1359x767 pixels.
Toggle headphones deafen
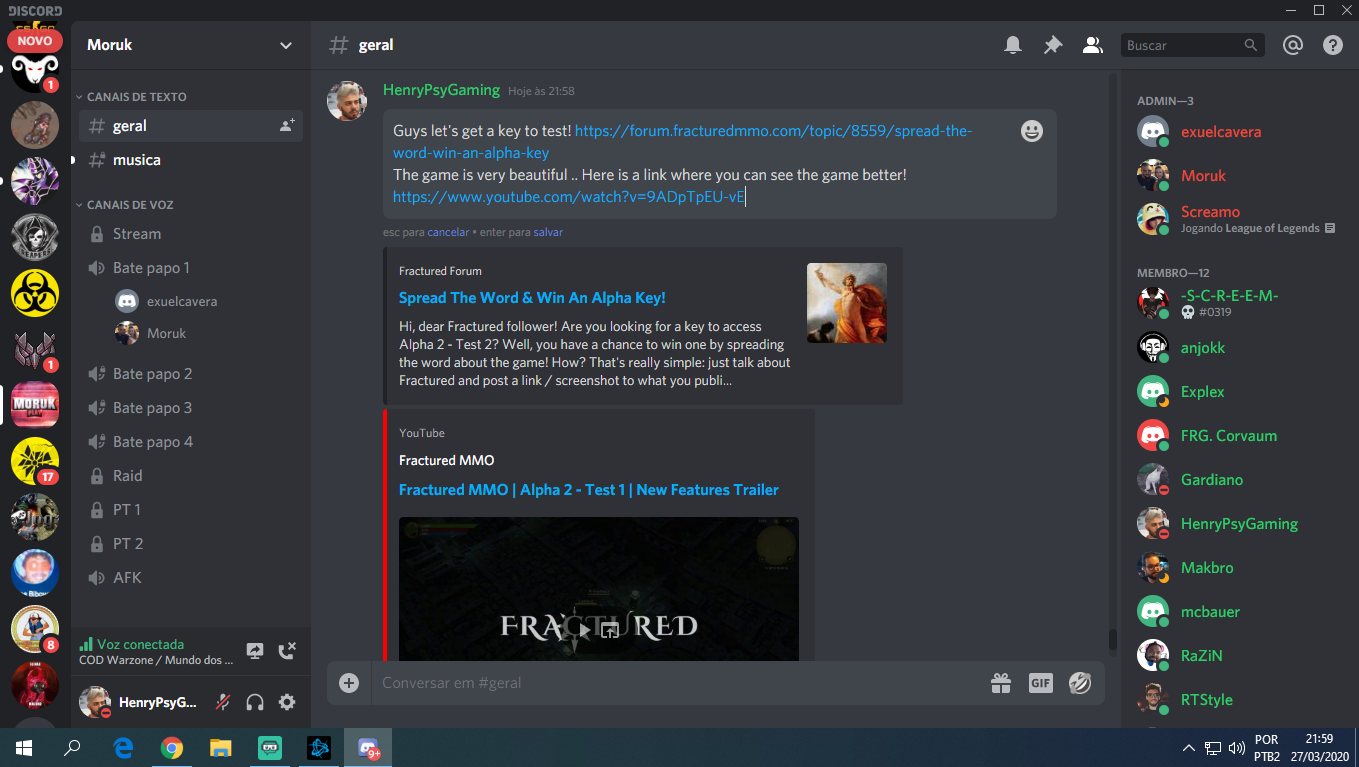[x=255, y=702]
